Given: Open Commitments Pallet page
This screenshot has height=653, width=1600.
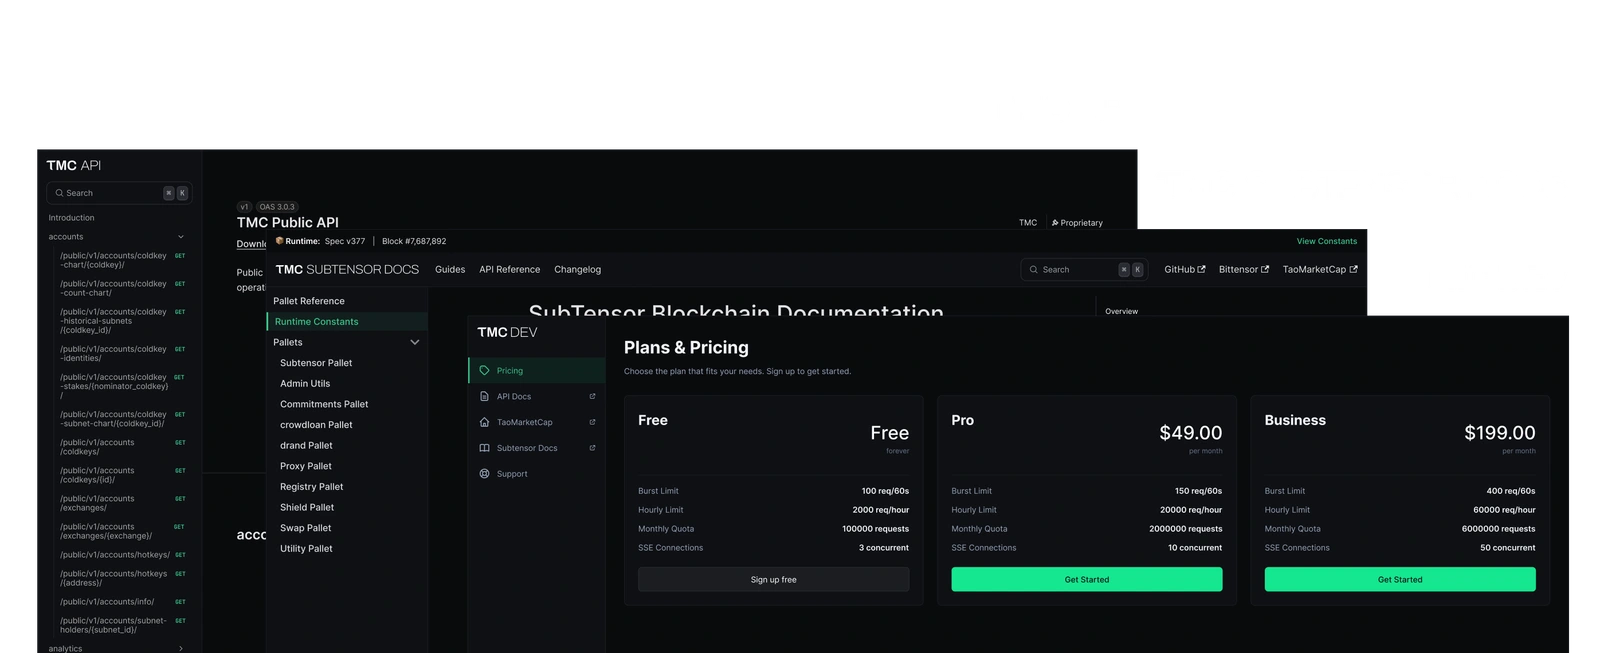Looking at the screenshot, I should click(324, 404).
